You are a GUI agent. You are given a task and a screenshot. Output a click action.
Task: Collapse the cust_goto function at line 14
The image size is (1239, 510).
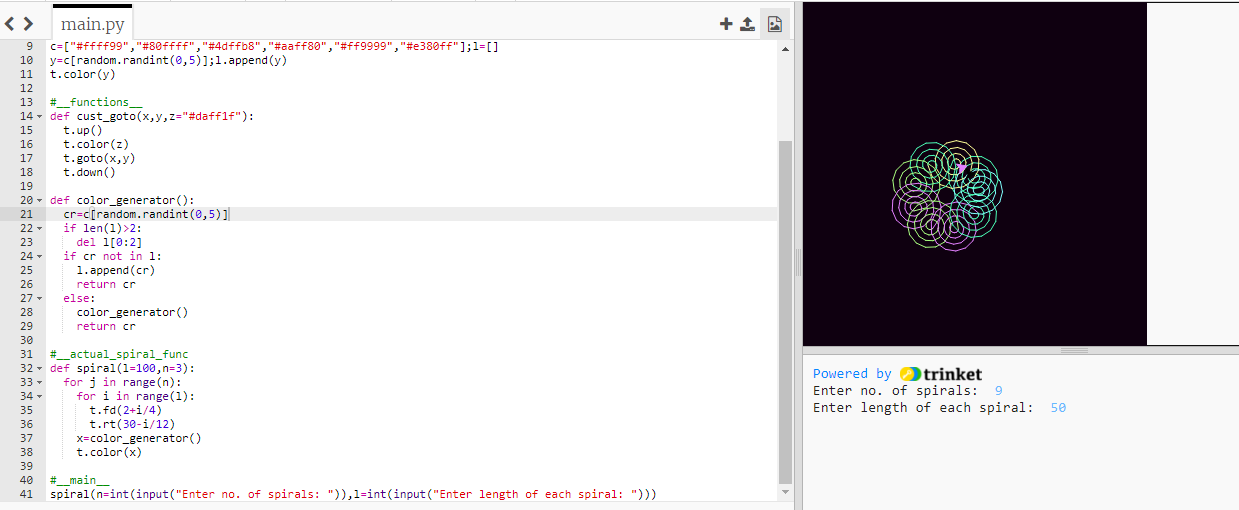point(39,116)
